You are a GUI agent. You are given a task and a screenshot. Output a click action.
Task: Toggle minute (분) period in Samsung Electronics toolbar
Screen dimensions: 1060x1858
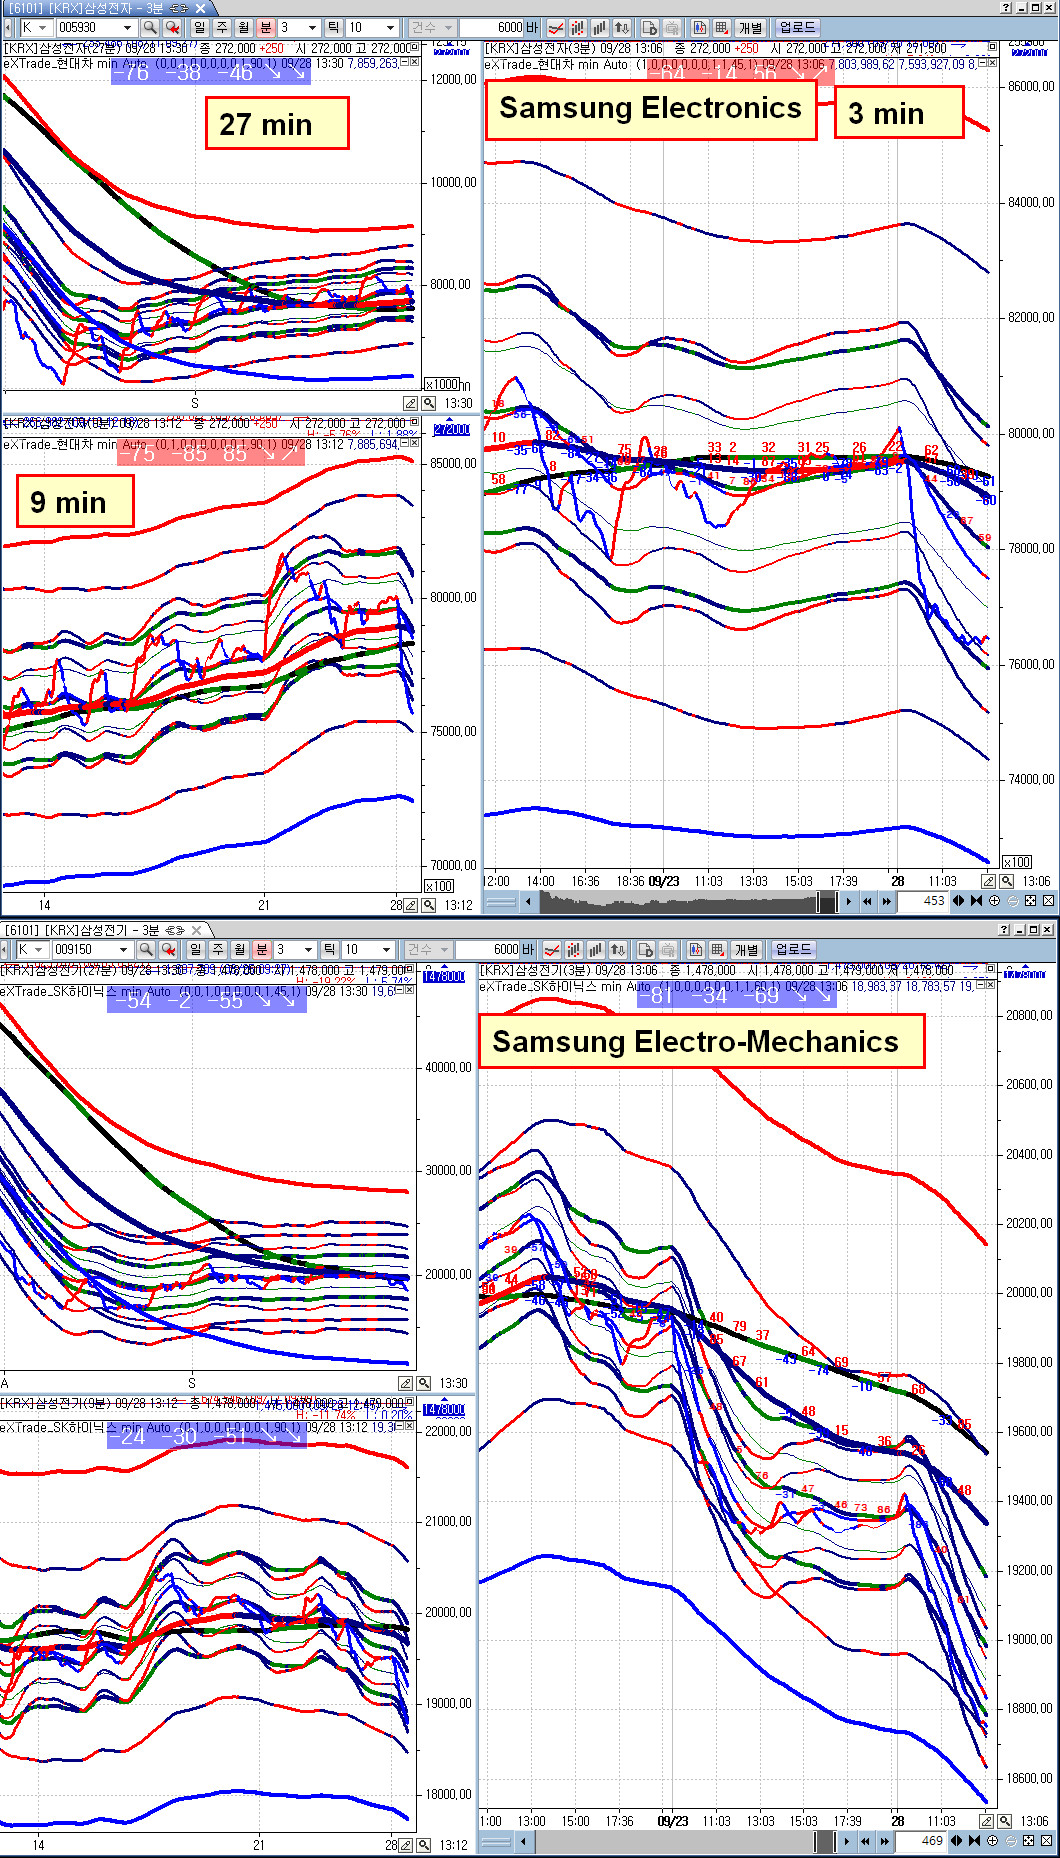point(266,28)
